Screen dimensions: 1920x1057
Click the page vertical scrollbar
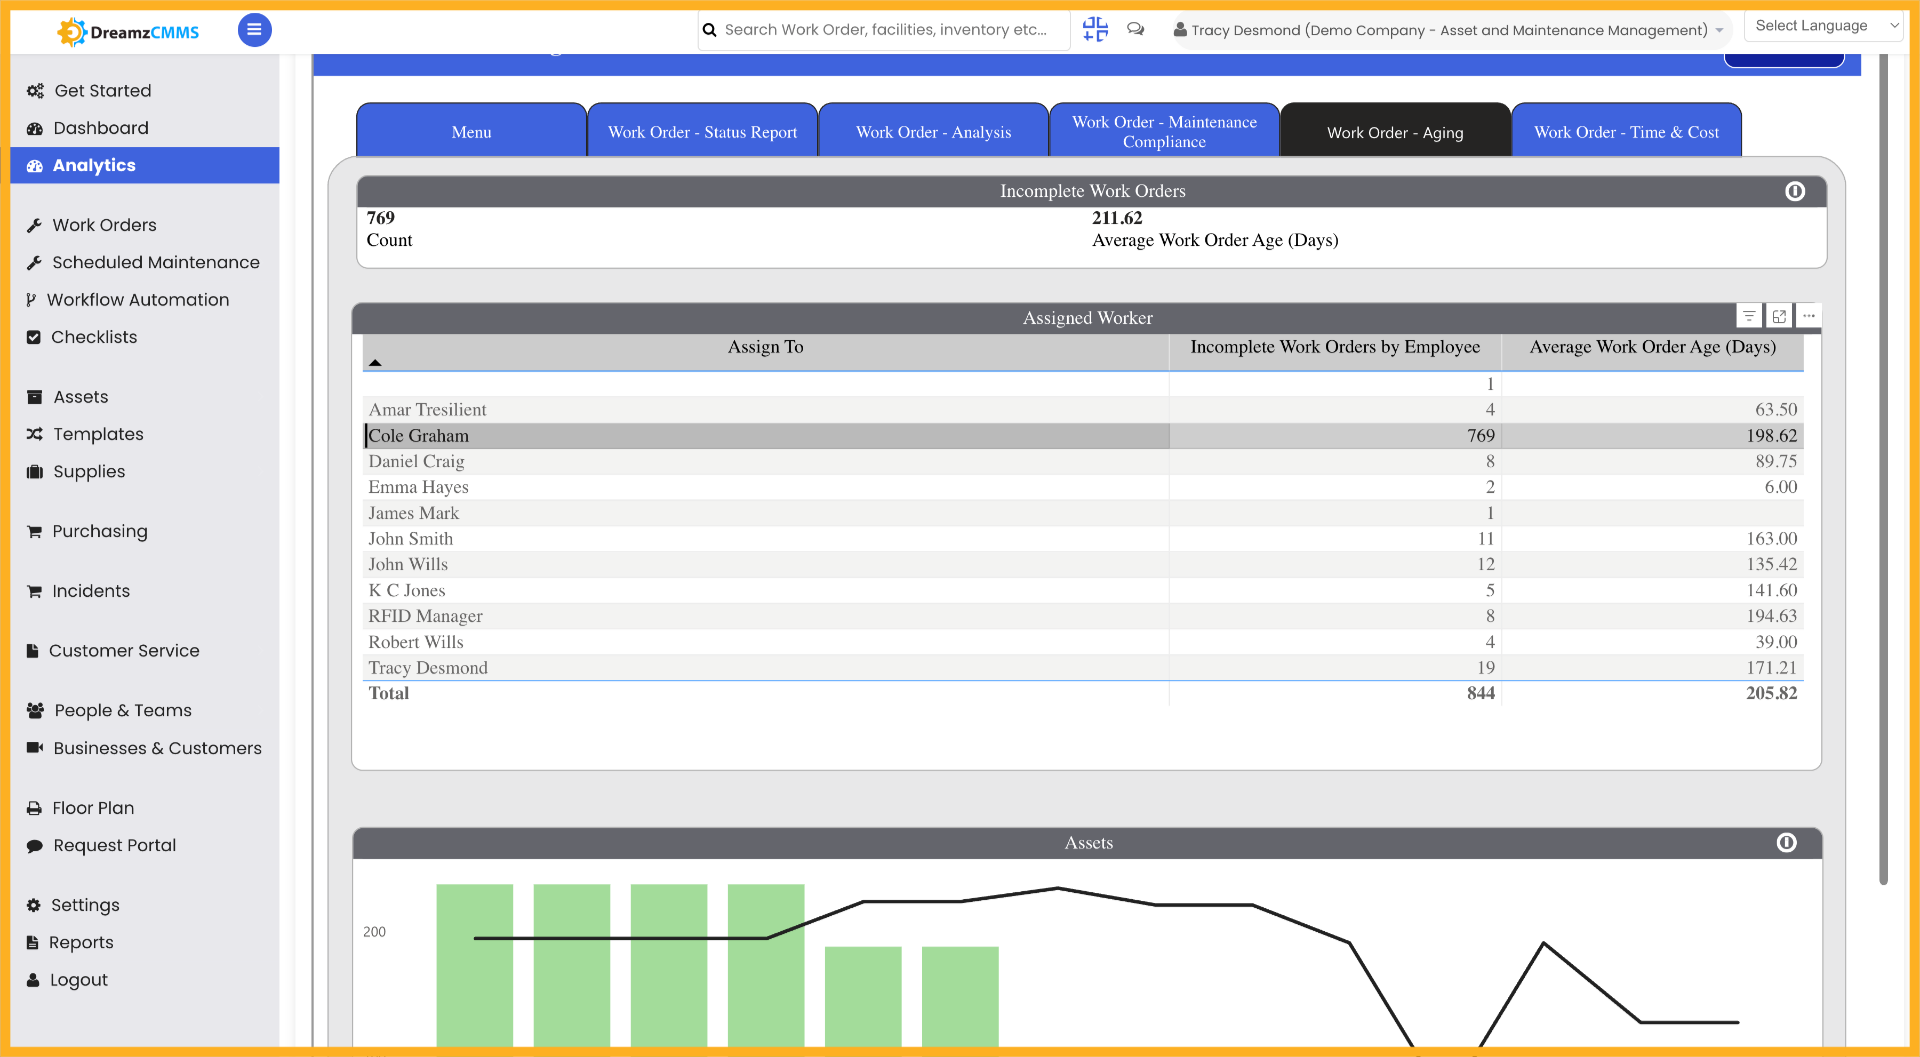click(1884, 470)
